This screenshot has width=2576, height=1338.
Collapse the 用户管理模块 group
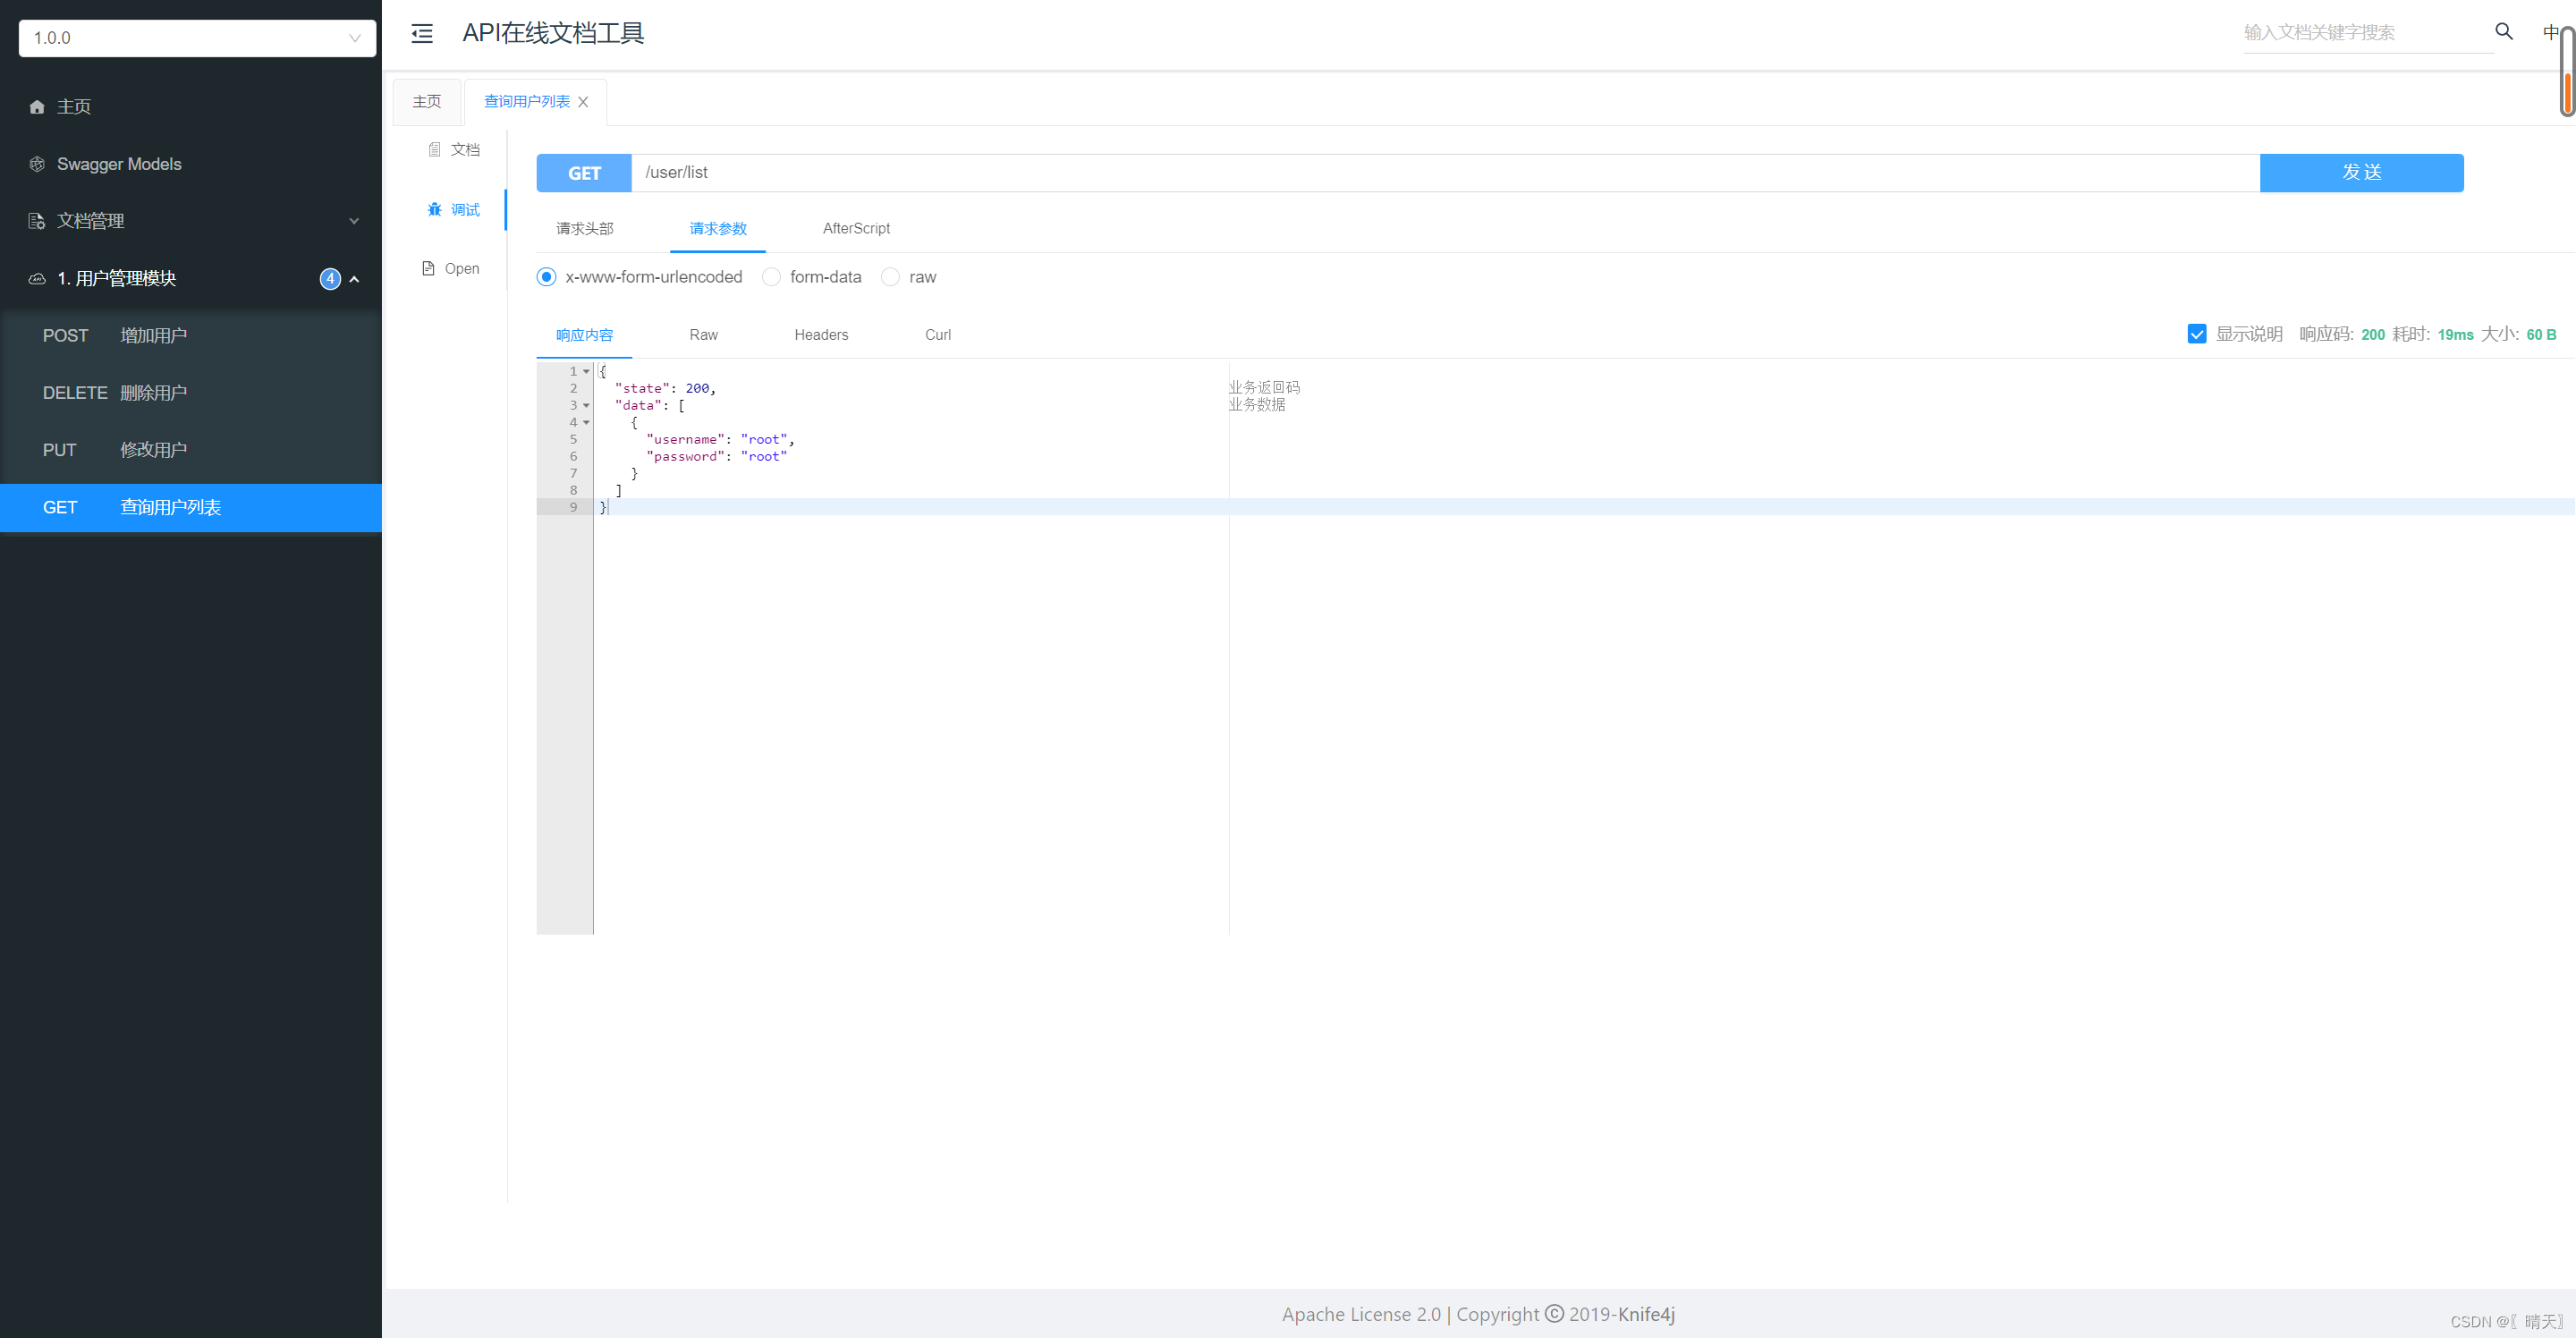tap(354, 279)
